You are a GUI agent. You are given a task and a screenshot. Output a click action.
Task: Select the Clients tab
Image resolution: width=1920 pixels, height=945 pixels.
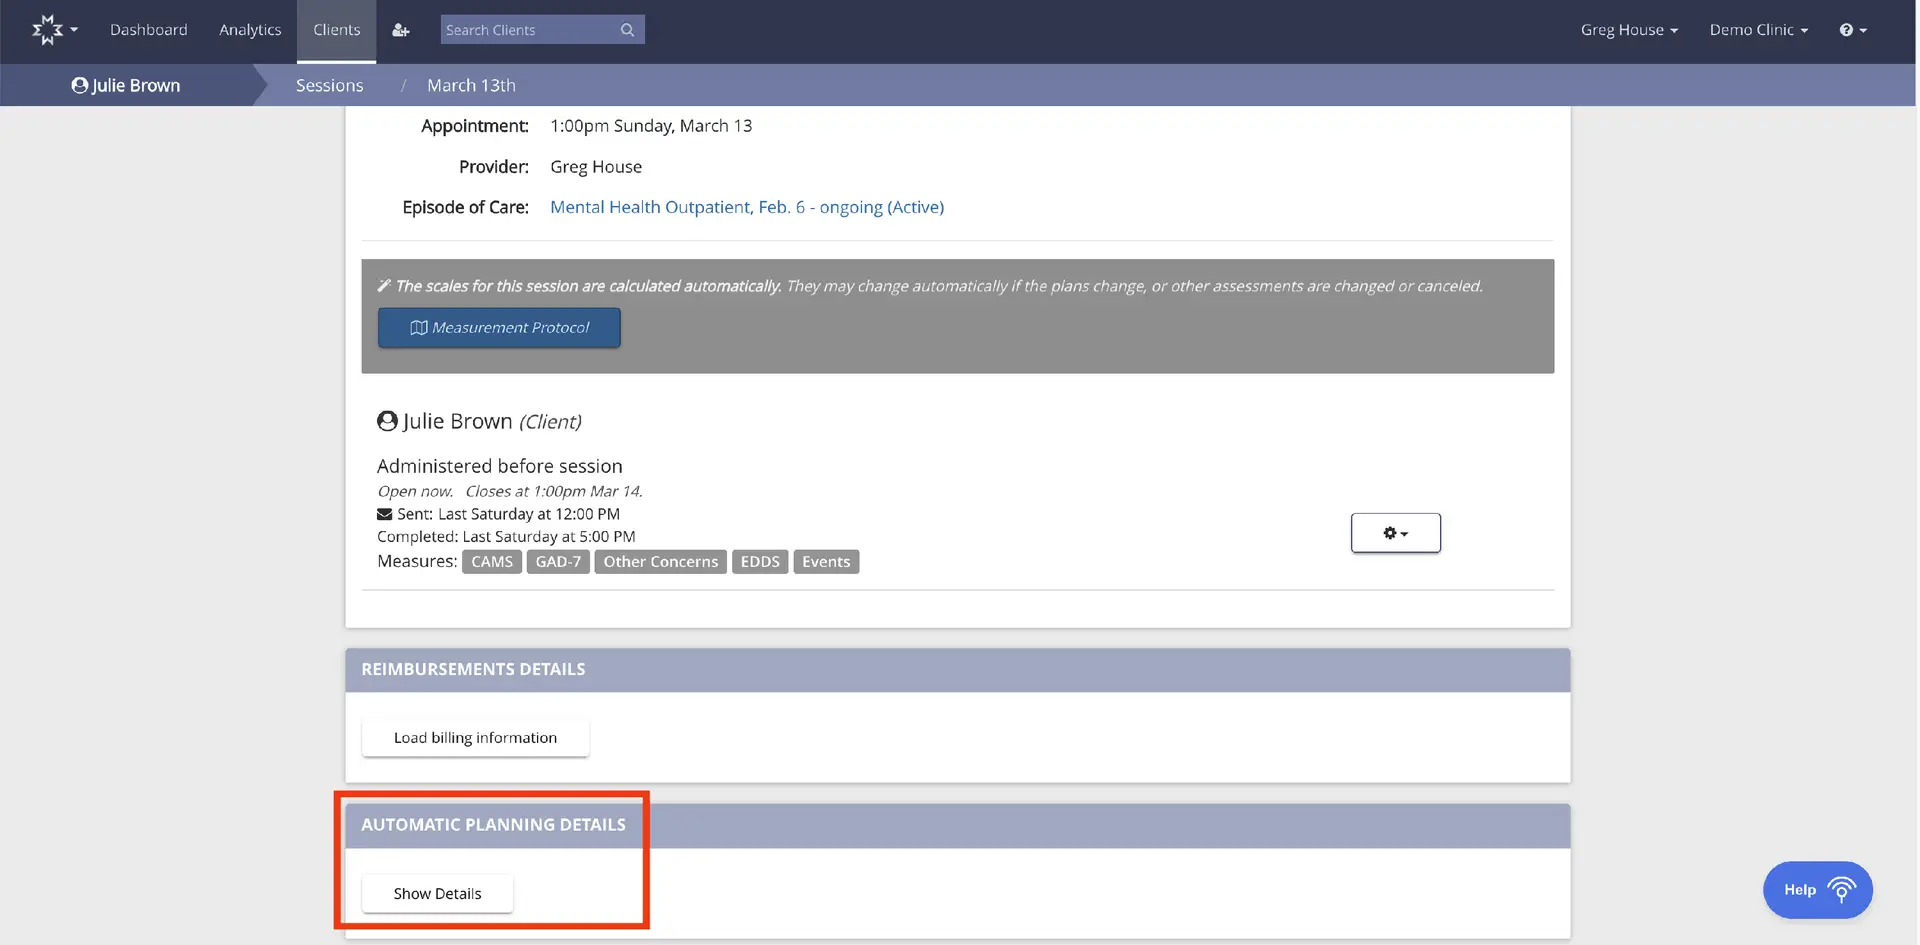[336, 30]
